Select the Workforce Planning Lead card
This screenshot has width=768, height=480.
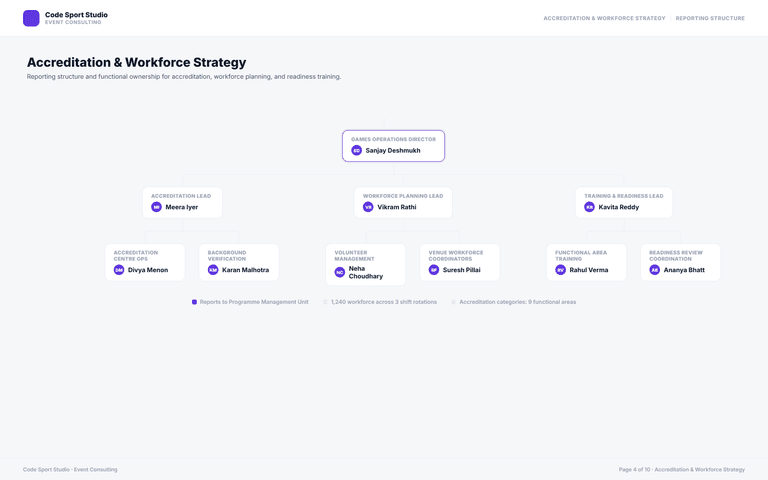click(x=403, y=202)
